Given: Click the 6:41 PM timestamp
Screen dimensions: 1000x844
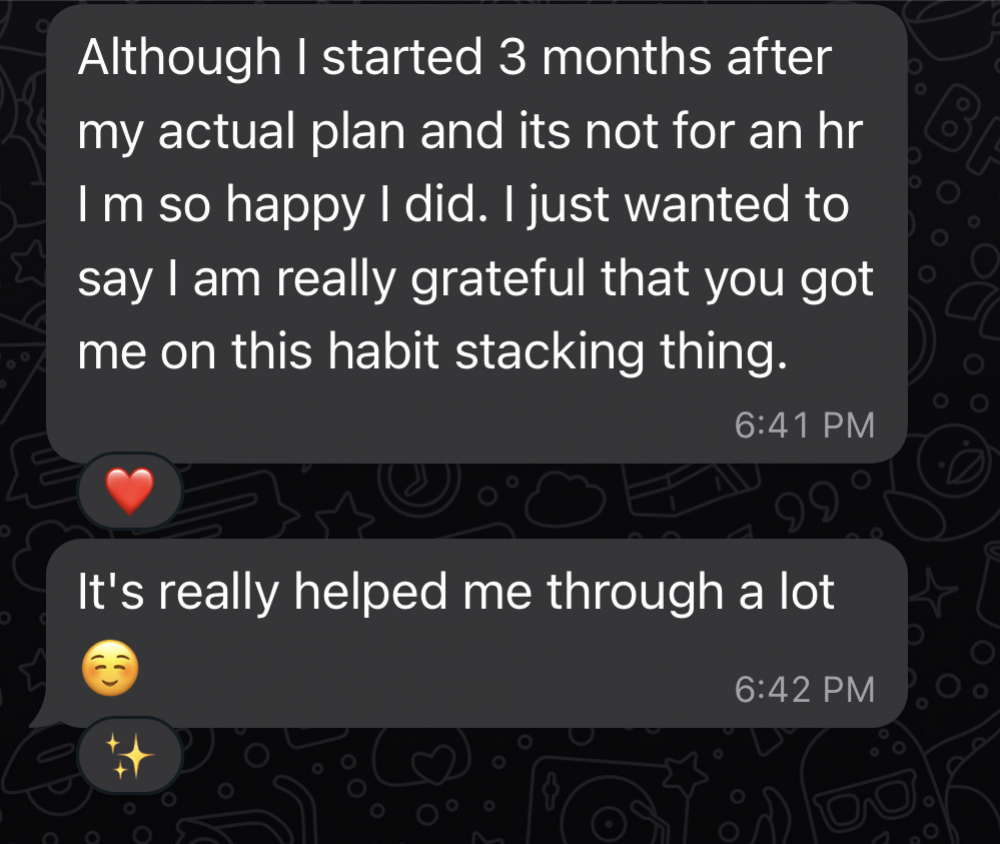Looking at the screenshot, I should (x=804, y=426).
